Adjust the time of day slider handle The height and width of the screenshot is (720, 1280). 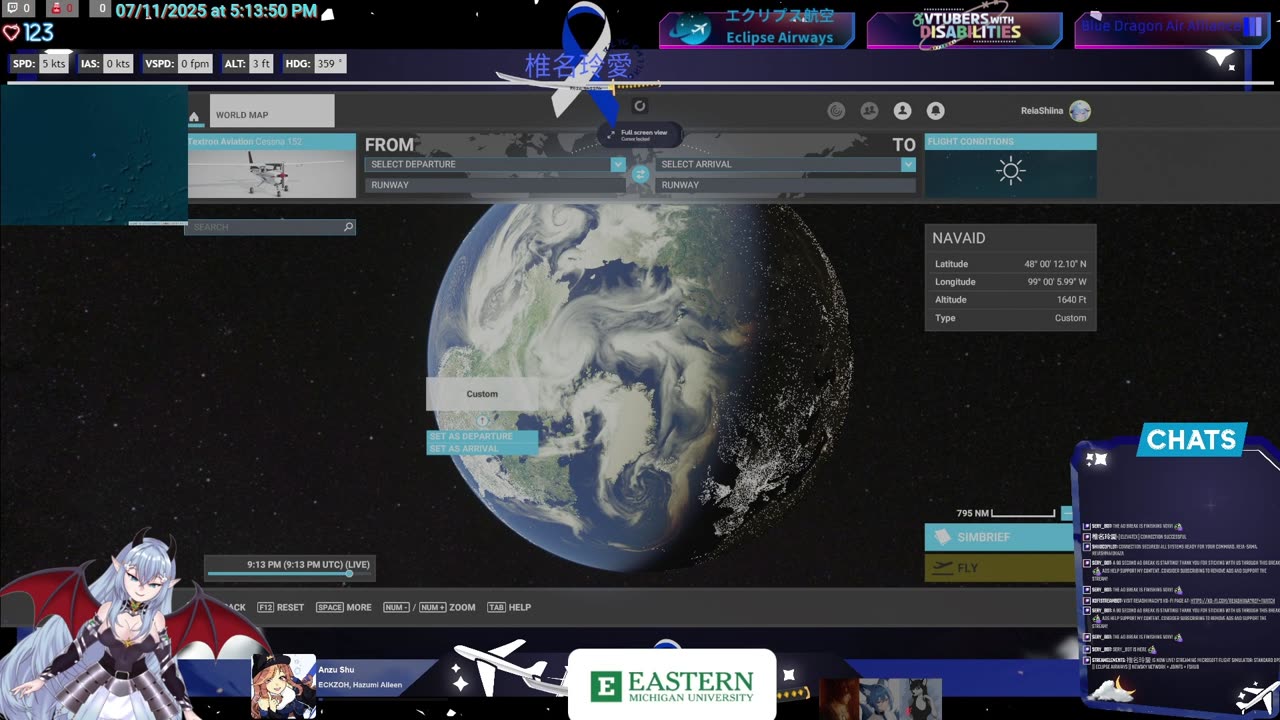coord(349,574)
